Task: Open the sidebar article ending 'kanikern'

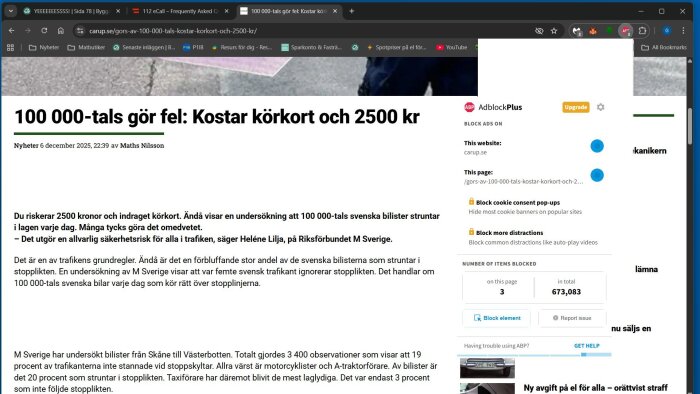Action: click(x=650, y=151)
